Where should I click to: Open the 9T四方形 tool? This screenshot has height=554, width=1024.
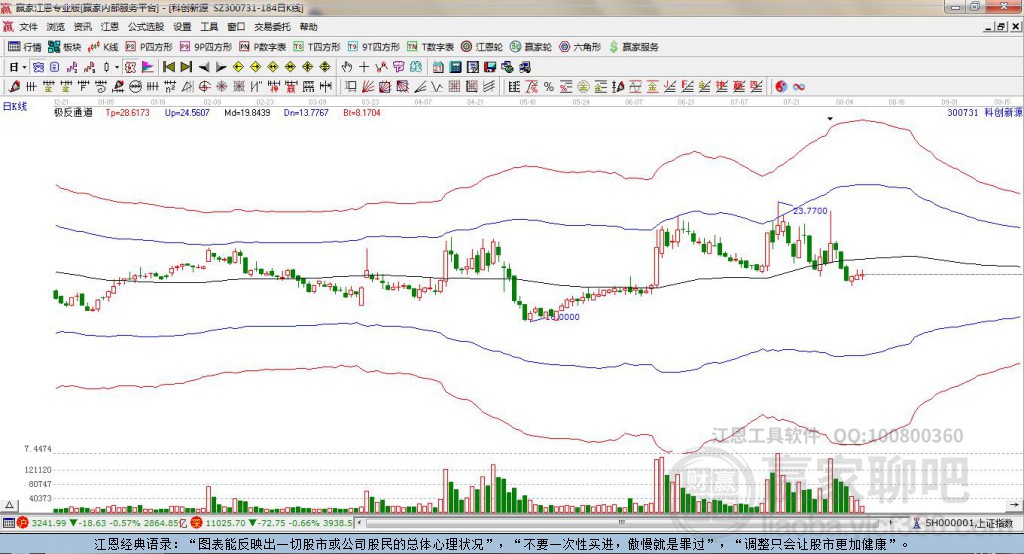[x=374, y=47]
